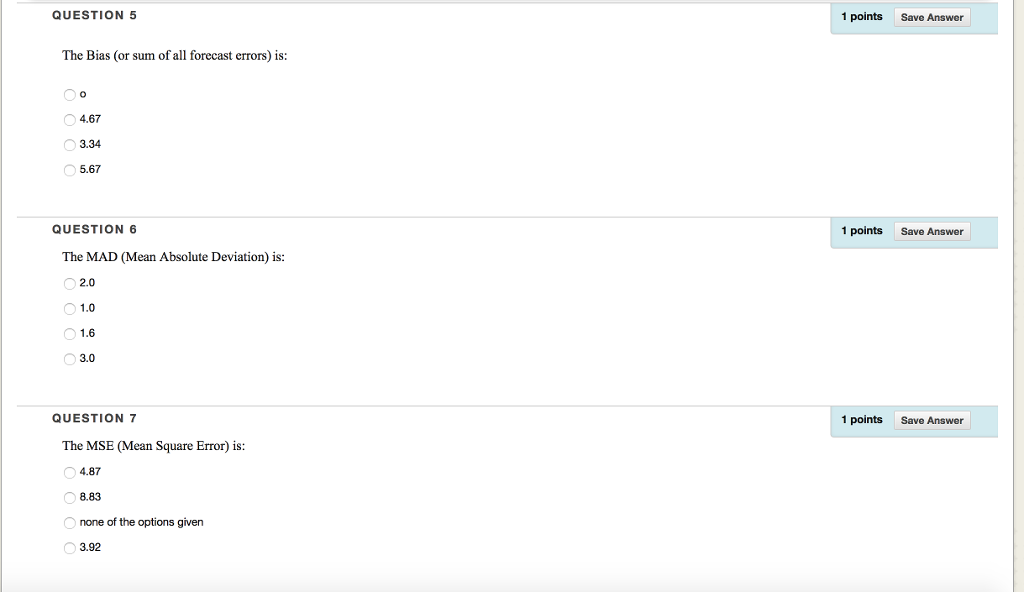The height and width of the screenshot is (592, 1024).
Task: Pick 5.67 for the Bias question
Action: tap(69, 170)
